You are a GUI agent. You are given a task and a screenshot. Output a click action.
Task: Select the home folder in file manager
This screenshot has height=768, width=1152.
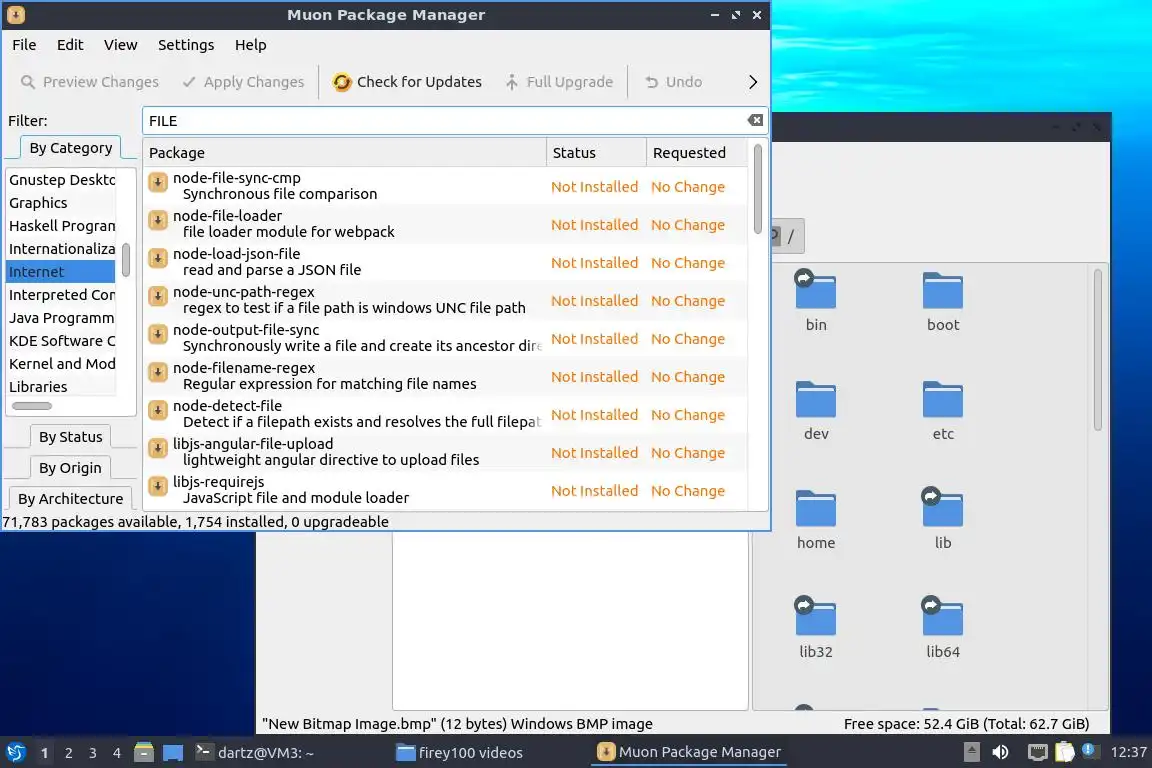[x=816, y=519]
